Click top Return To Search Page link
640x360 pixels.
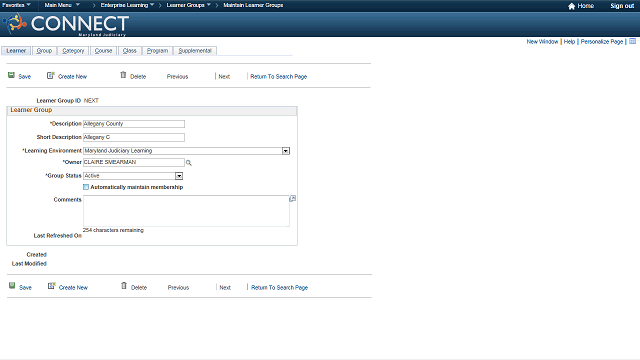pyautogui.click(x=278, y=77)
